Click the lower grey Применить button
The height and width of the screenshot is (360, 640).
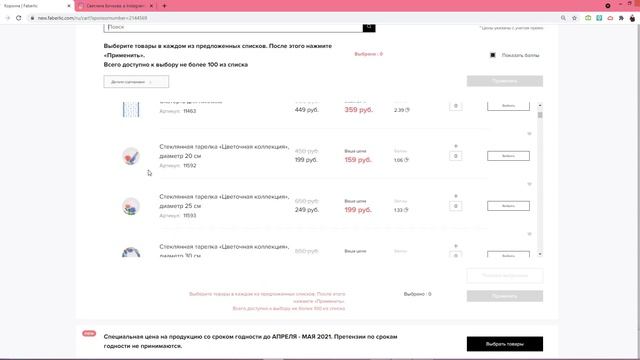[x=504, y=296]
